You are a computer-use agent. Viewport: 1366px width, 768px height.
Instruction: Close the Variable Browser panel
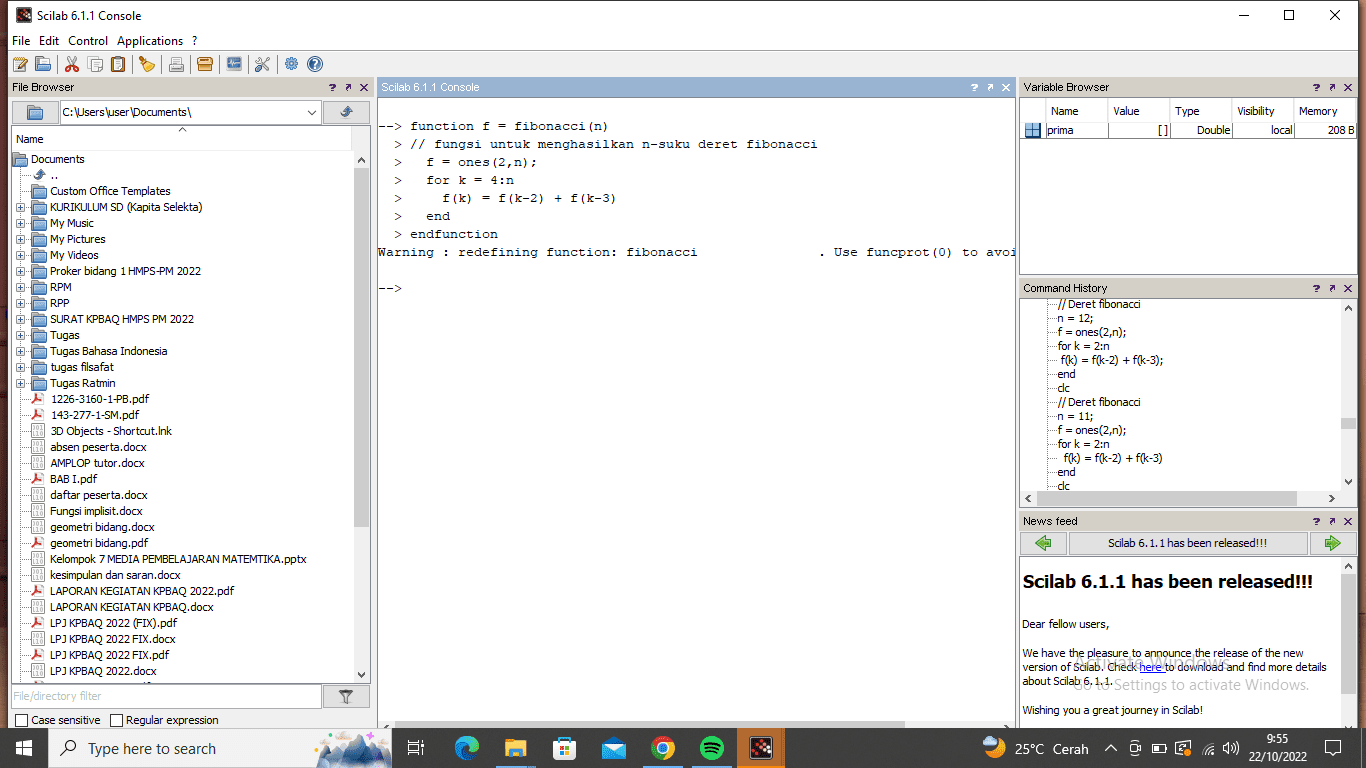[x=1348, y=88]
